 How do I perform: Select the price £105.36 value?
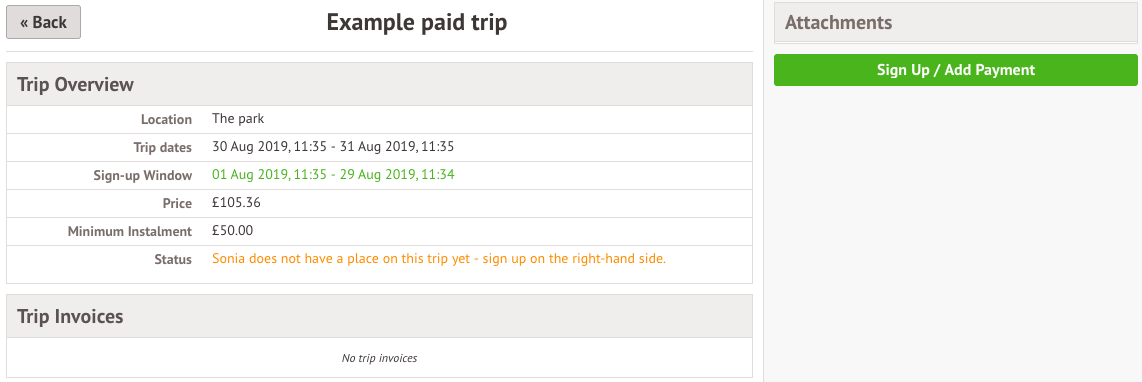pyautogui.click(x=236, y=203)
